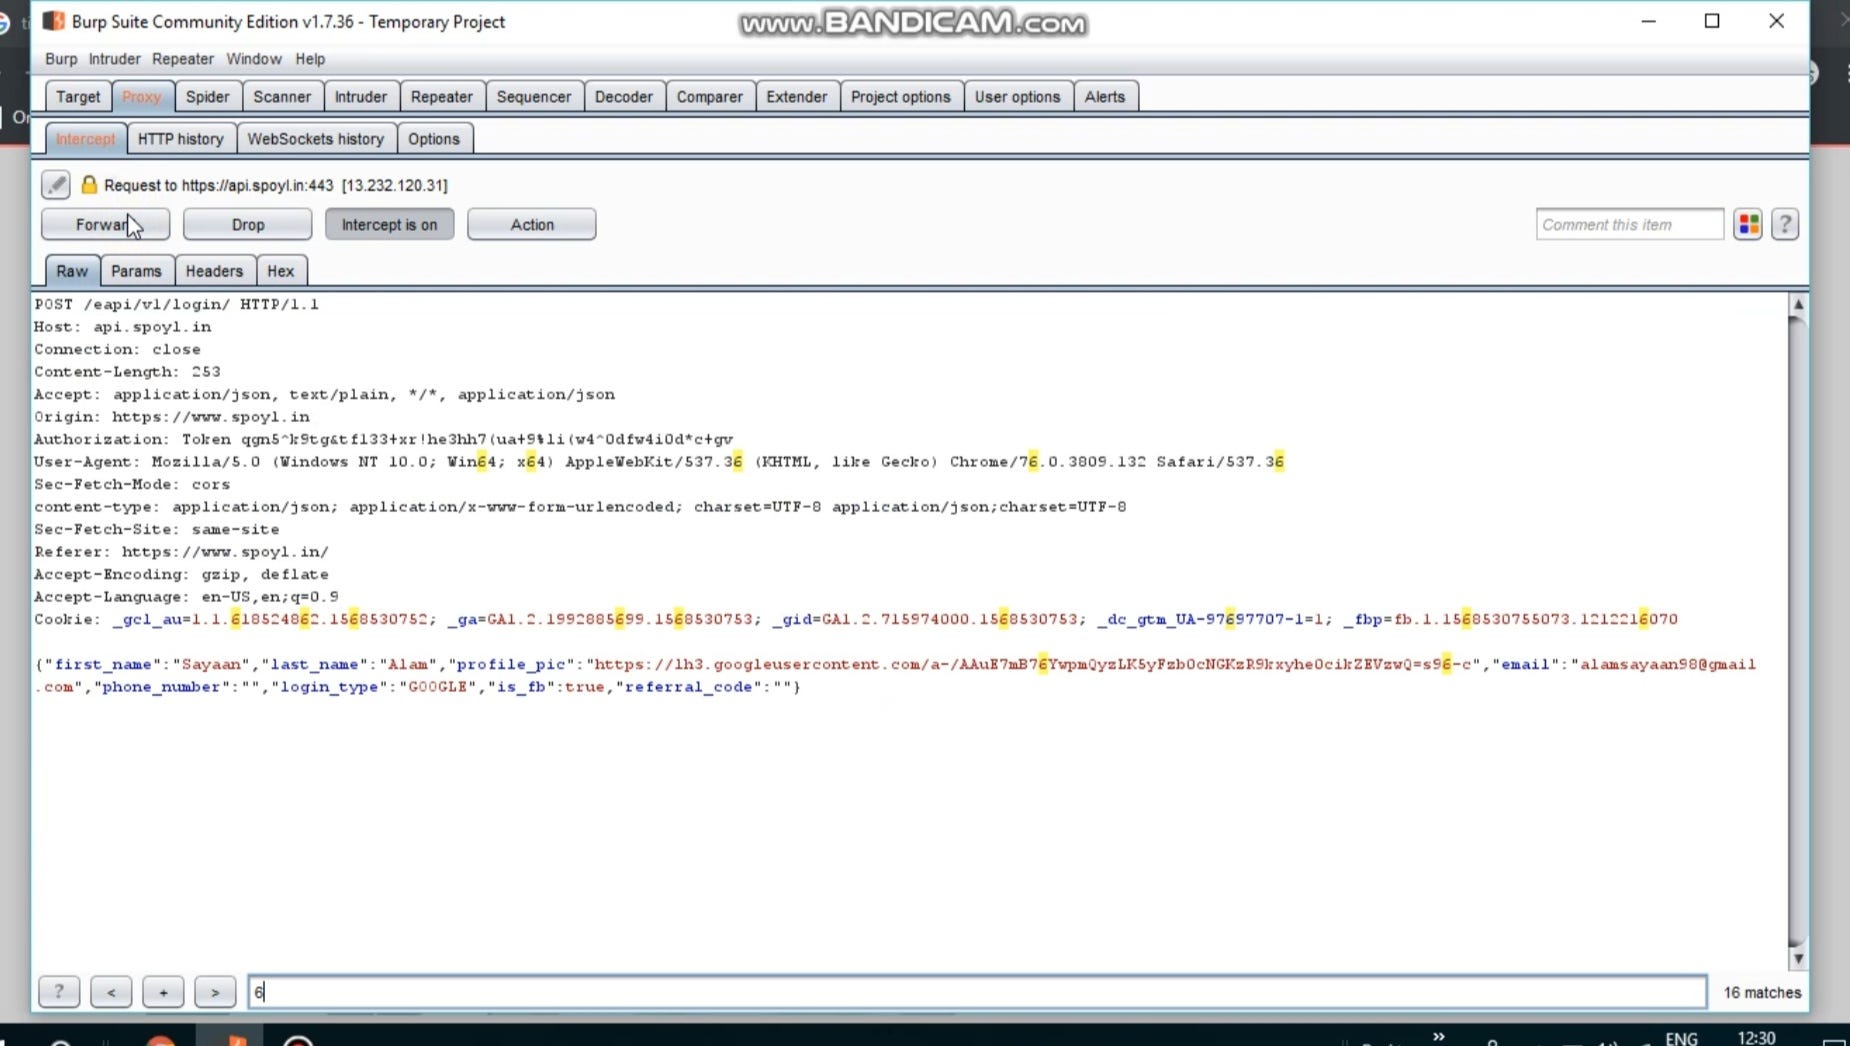Image resolution: width=1850 pixels, height=1046 pixels.
Task: Click the pencil edit icon beside request info
Action: pos(55,184)
